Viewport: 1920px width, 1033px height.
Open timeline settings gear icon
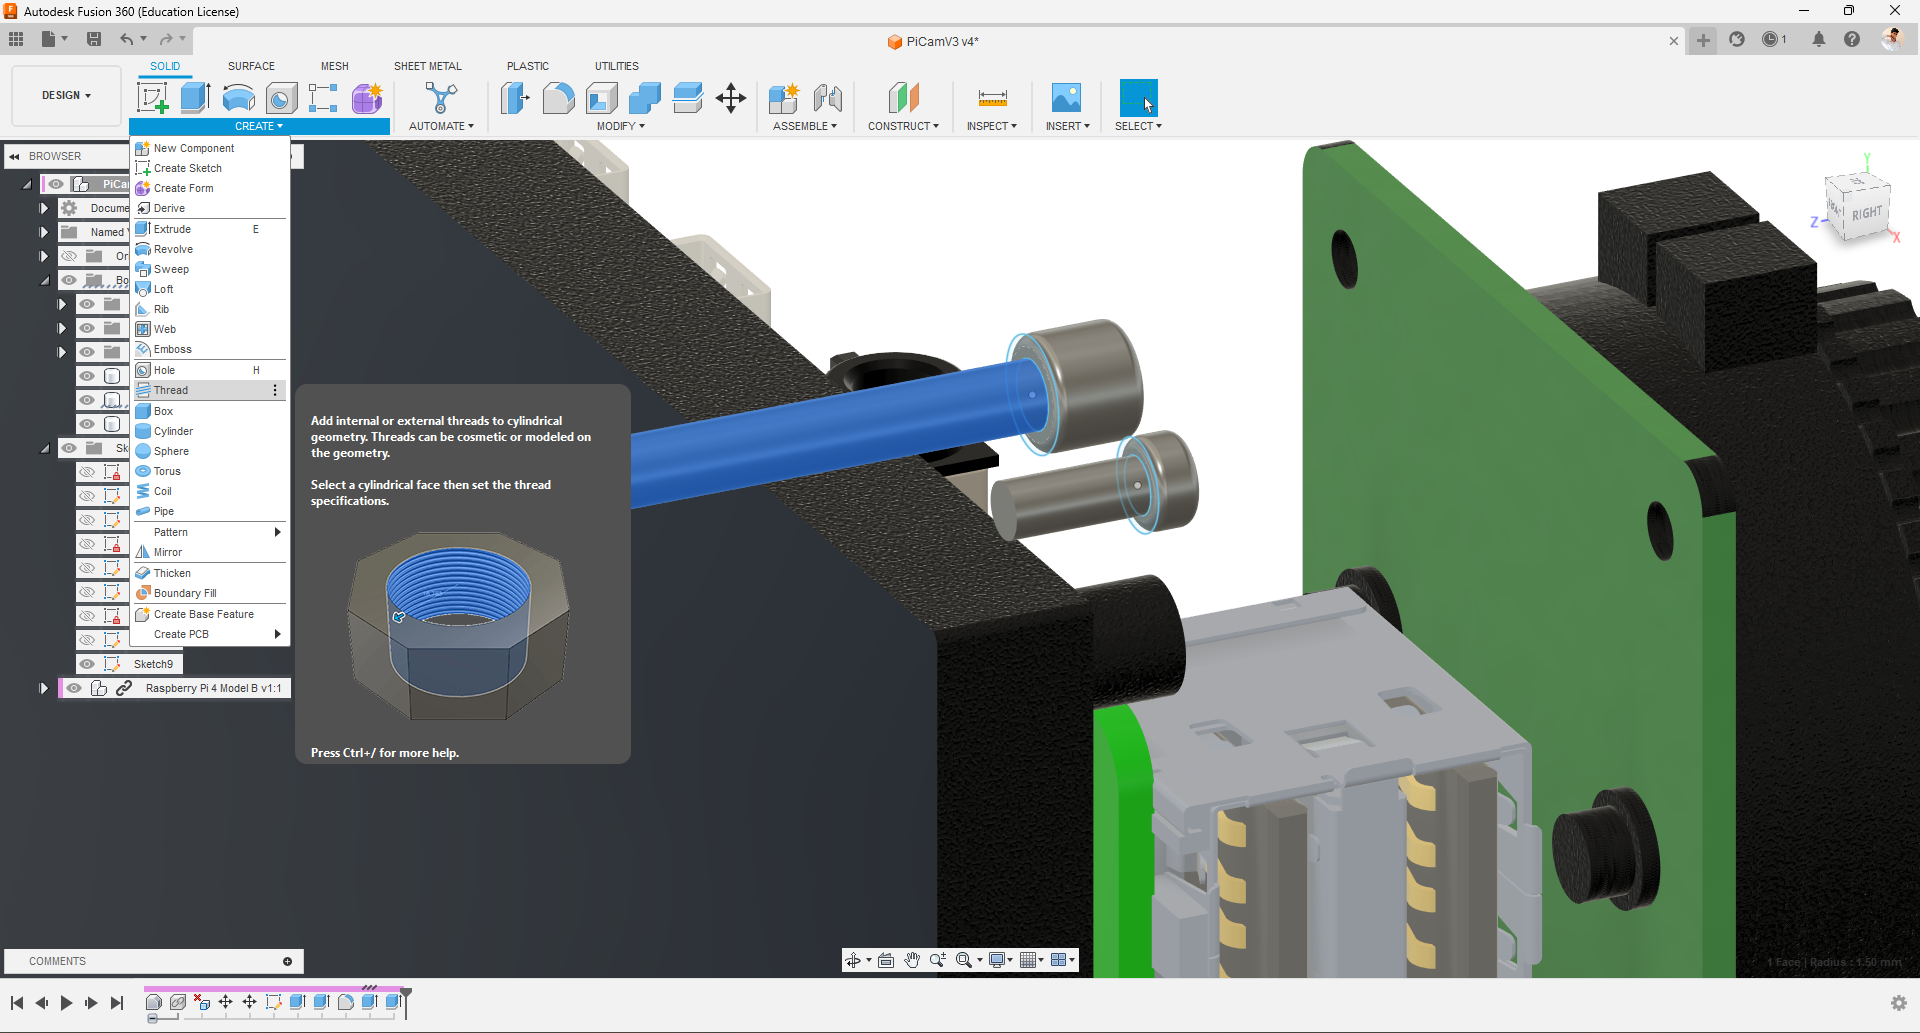pyautogui.click(x=1899, y=1003)
